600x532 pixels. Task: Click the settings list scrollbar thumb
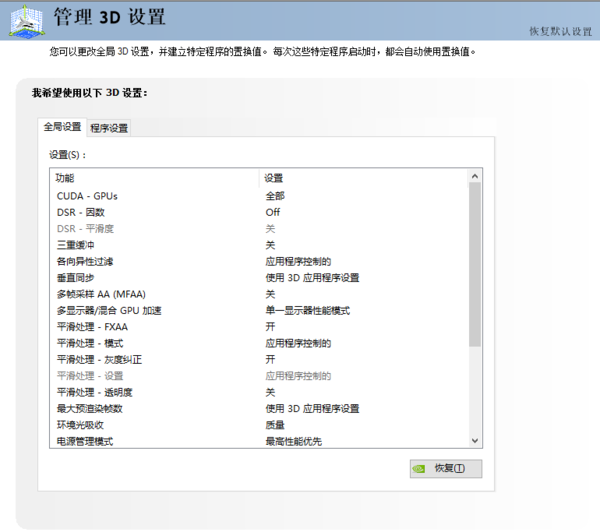pos(475,264)
